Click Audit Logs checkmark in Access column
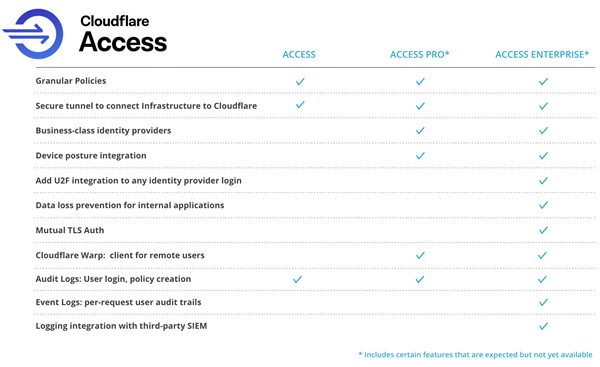 297,280
